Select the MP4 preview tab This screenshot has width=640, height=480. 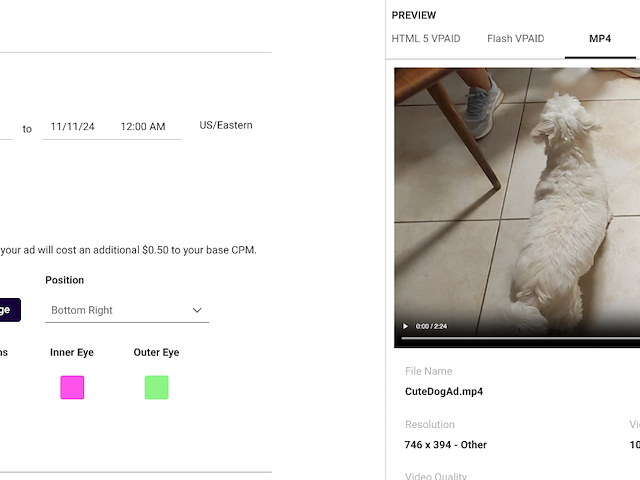click(x=600, y=39)
